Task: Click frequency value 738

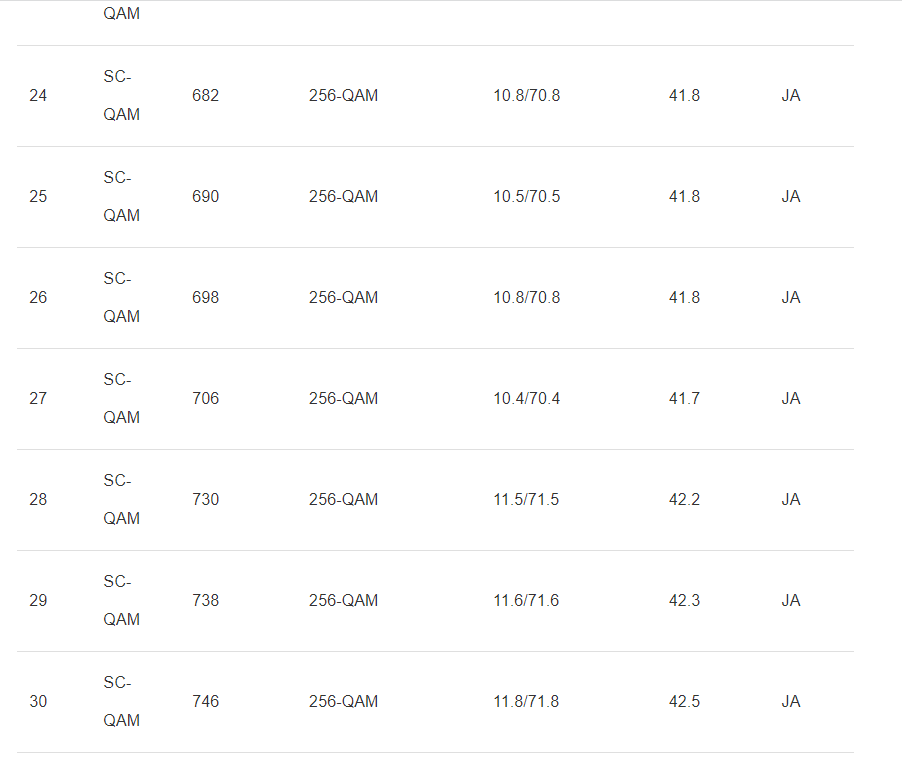Action: pos(205,601)
